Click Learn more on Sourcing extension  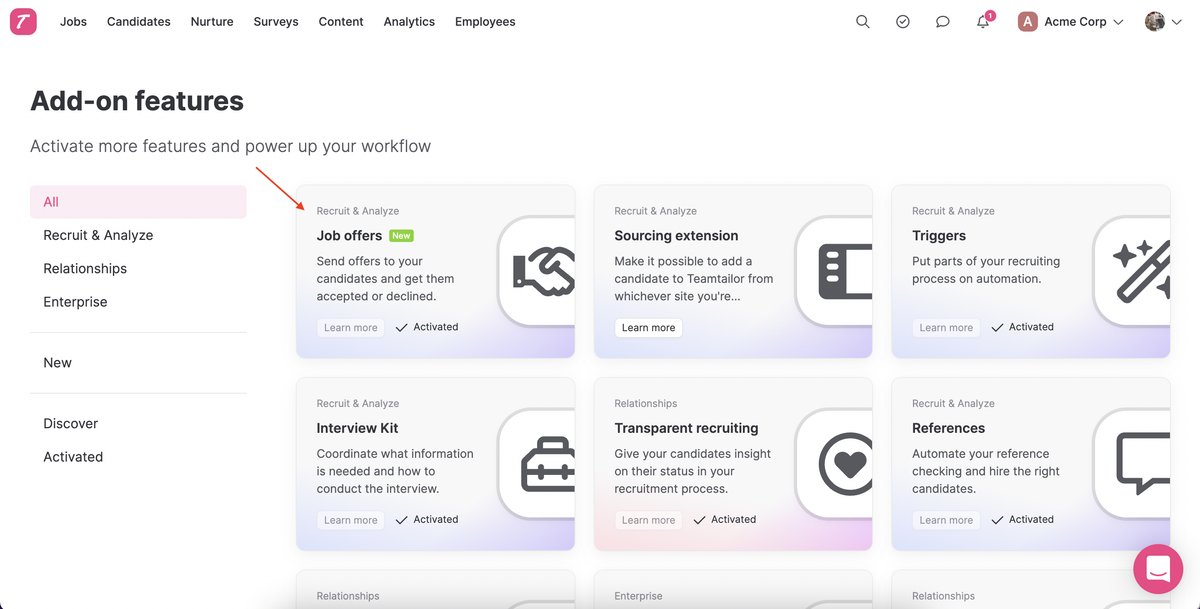point(648,328)
